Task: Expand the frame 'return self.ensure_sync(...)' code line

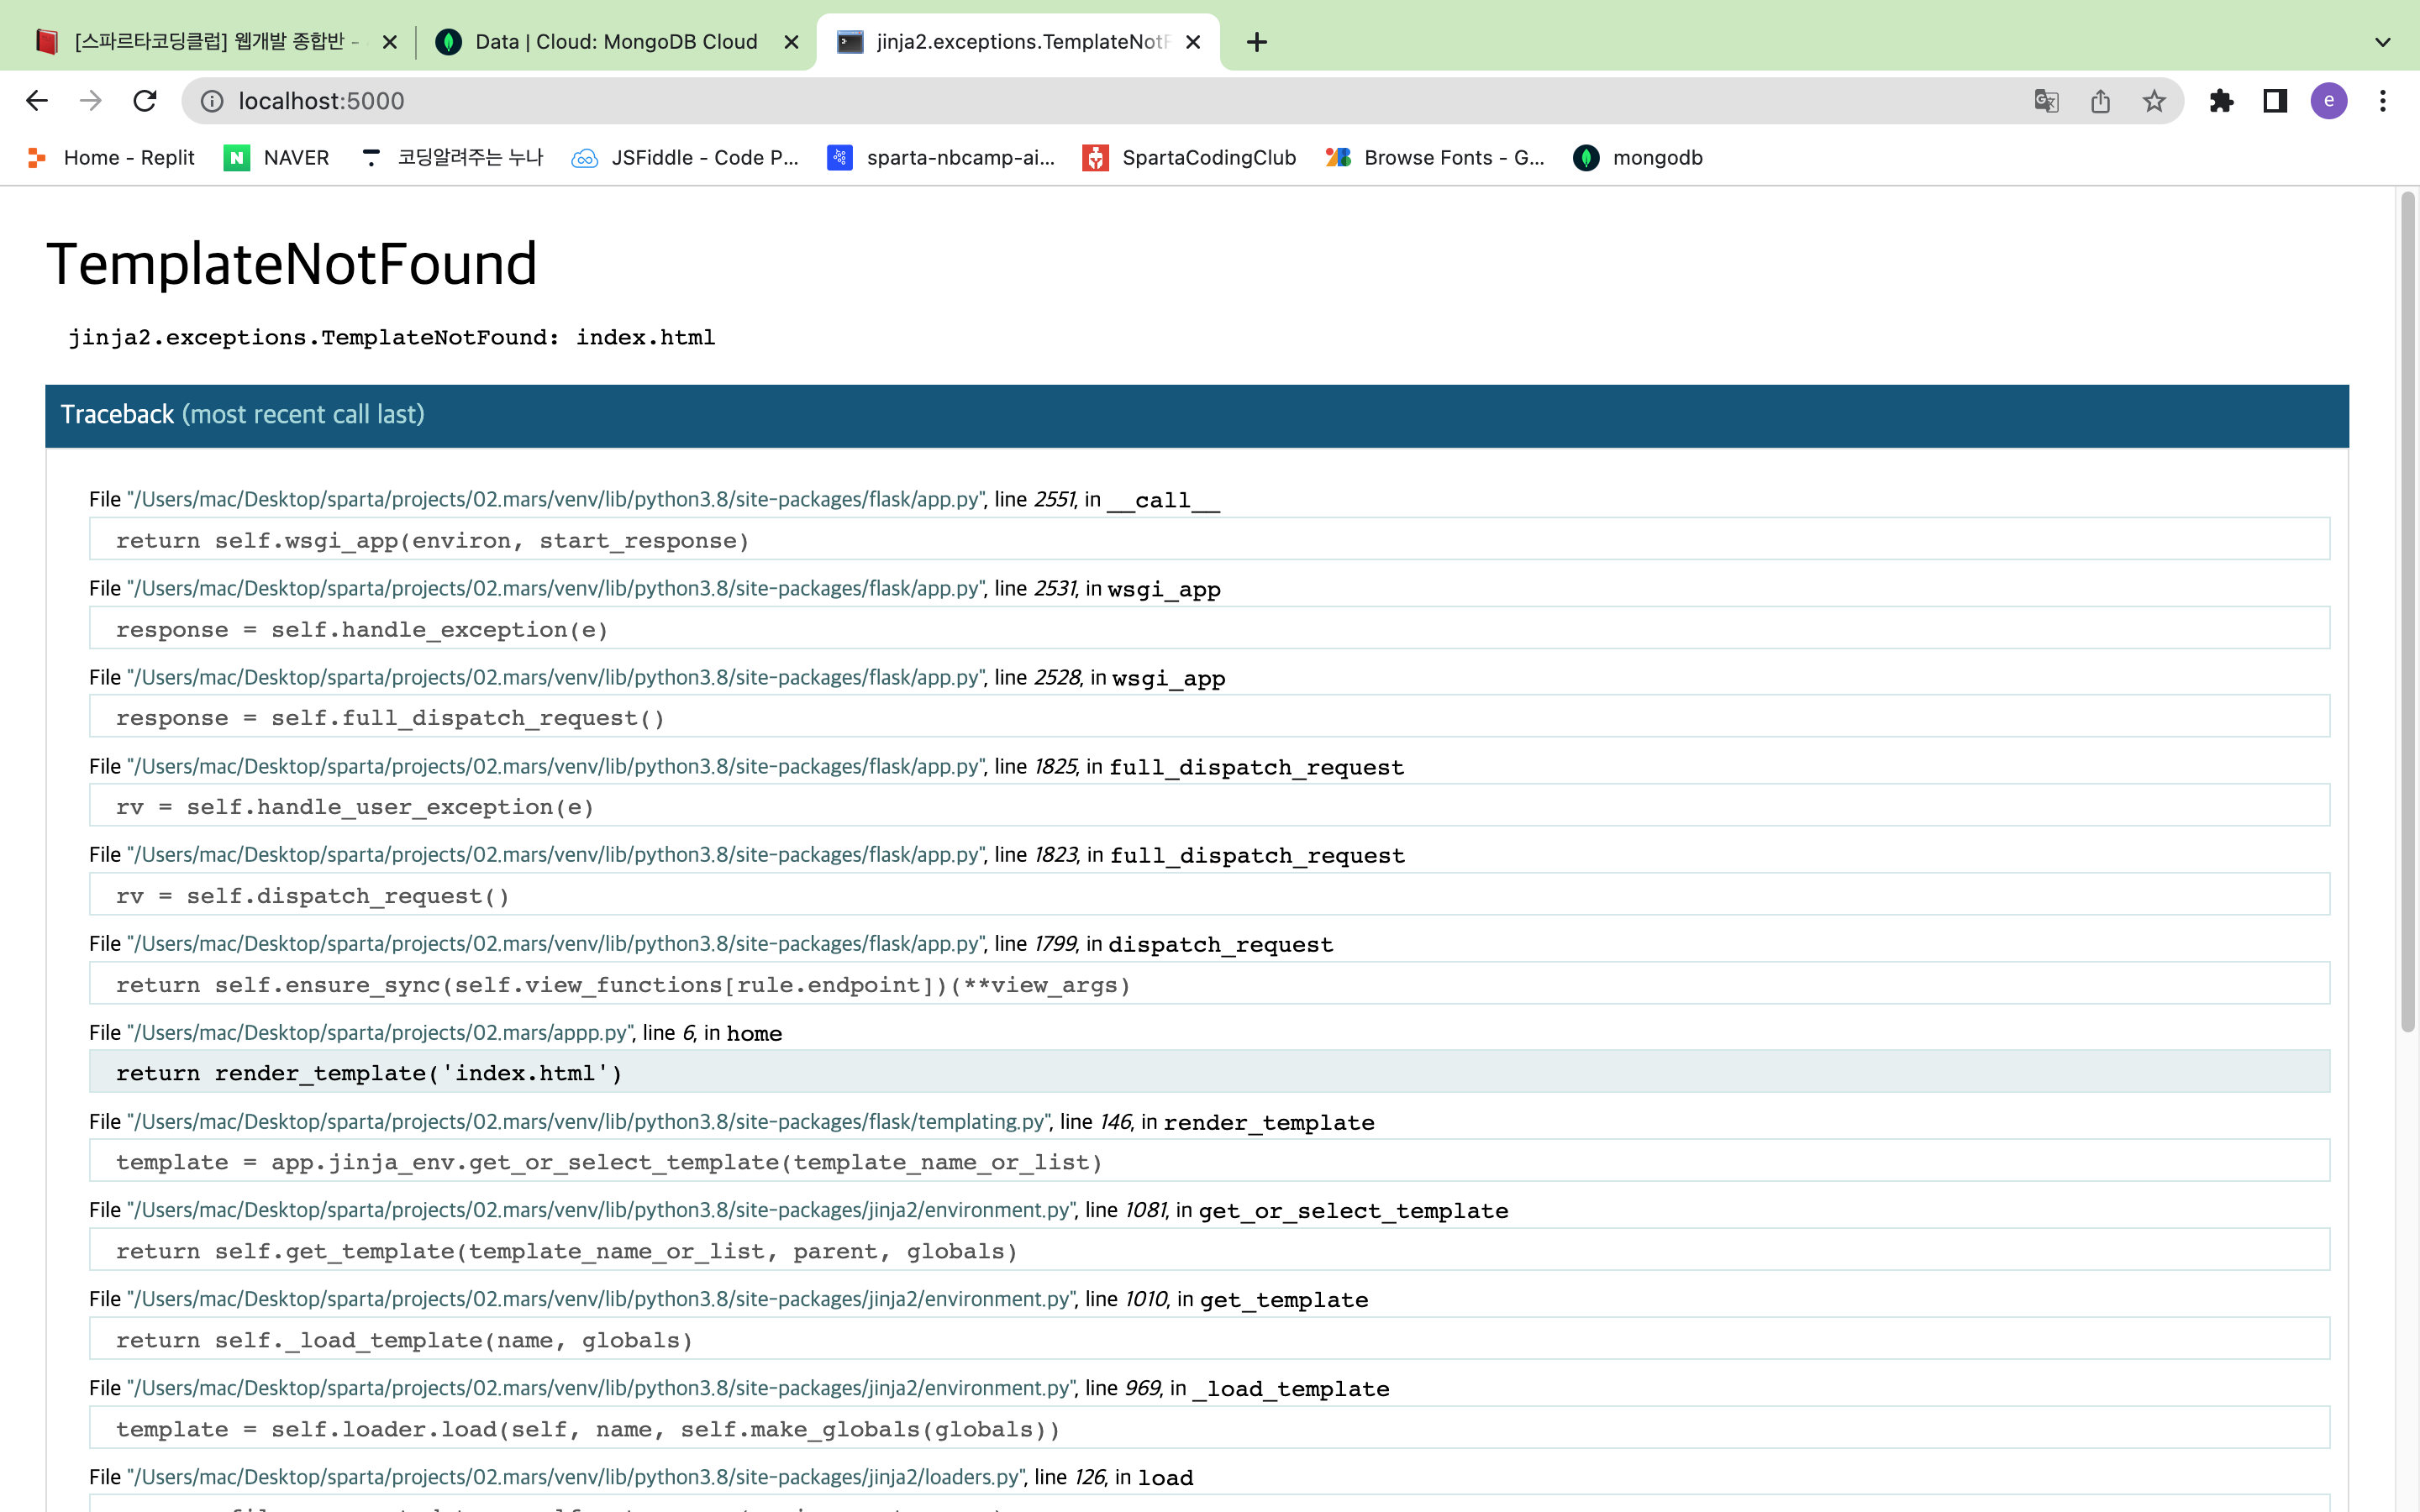Action: [x=1209, y=984]
